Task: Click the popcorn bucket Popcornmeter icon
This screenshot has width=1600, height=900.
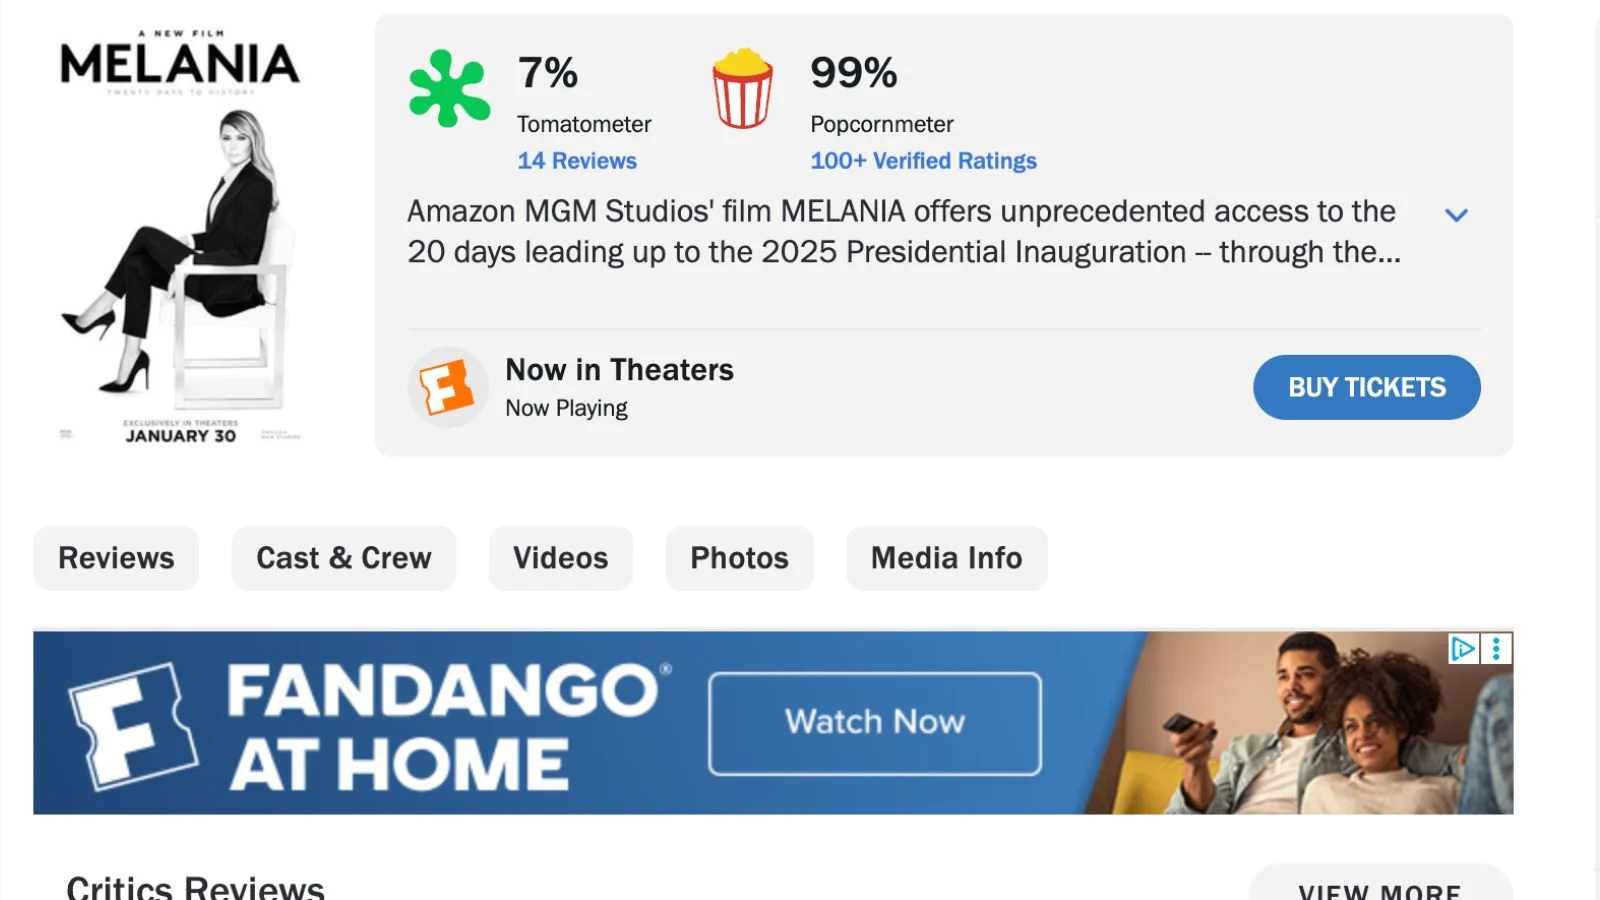Action: click(x=742, y=89)
